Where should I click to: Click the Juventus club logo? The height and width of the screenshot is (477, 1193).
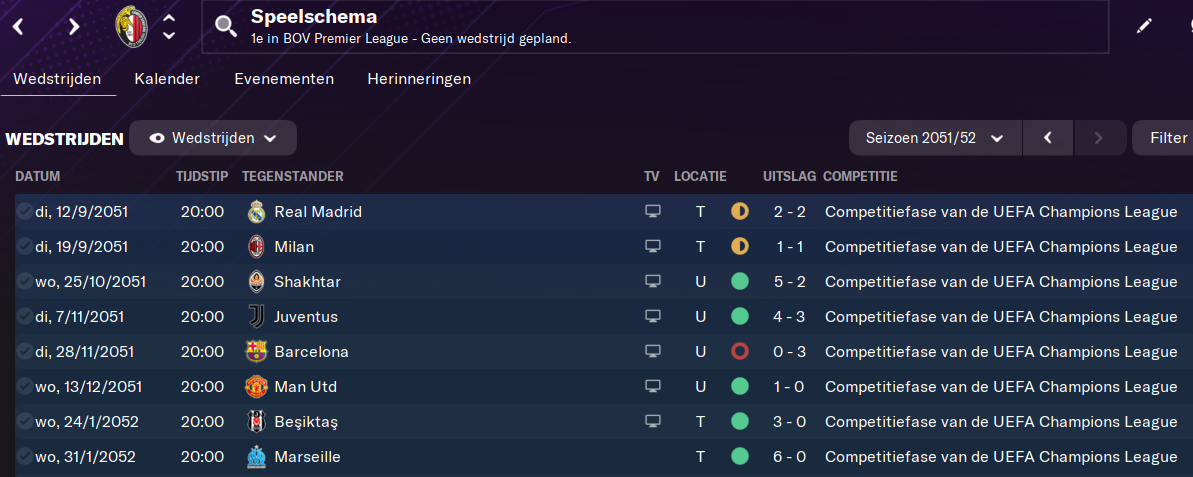coord(256,317)
